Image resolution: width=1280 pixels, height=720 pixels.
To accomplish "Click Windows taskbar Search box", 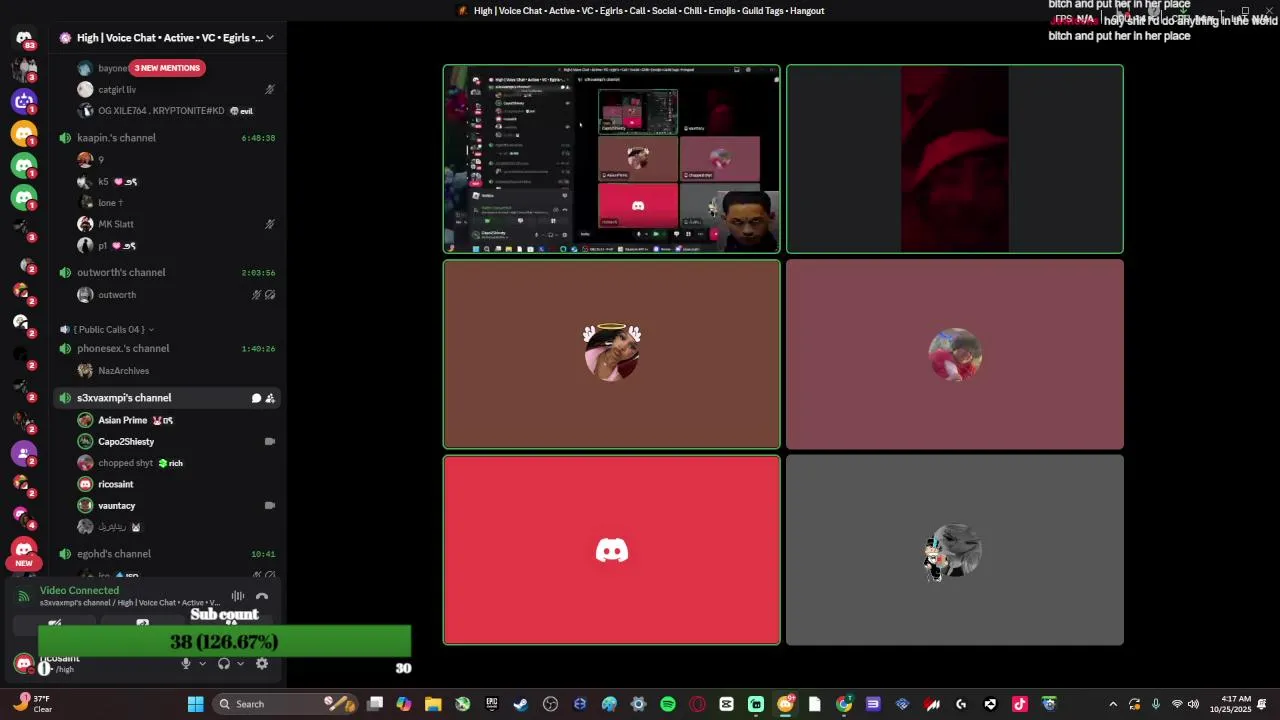I will (285, 704).
